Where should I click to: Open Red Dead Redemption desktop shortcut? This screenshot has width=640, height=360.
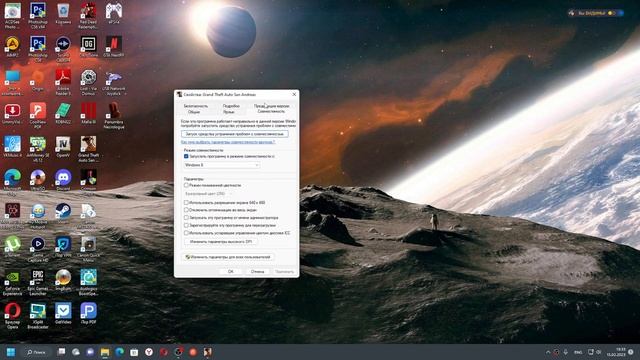point(89,16)
